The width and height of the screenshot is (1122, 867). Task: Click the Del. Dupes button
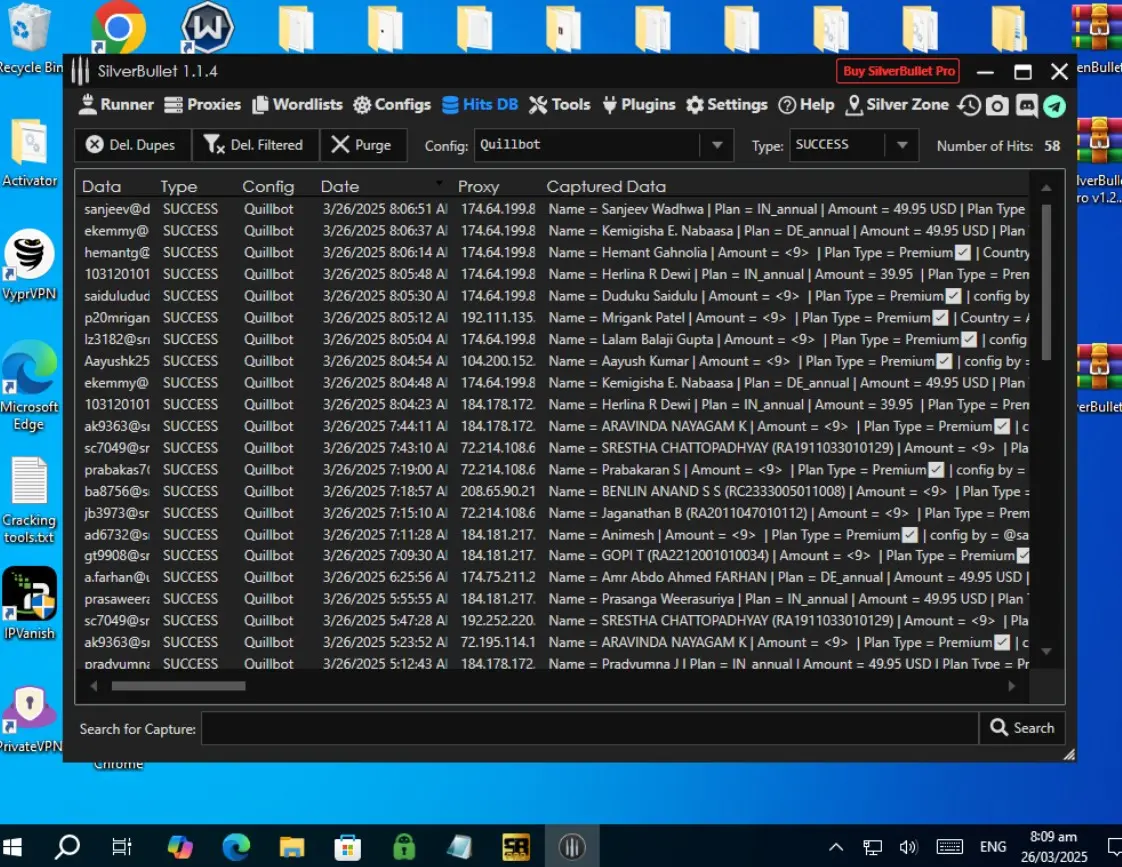coord(132,145)
